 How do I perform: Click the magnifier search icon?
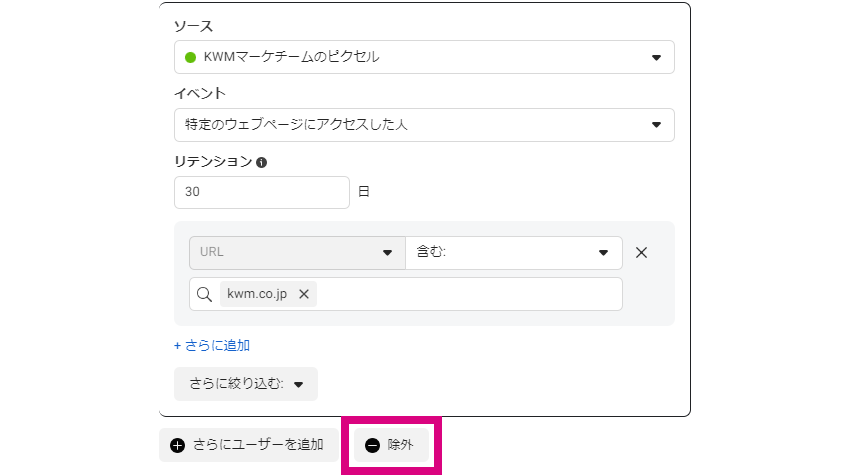(x=204, y=294)
